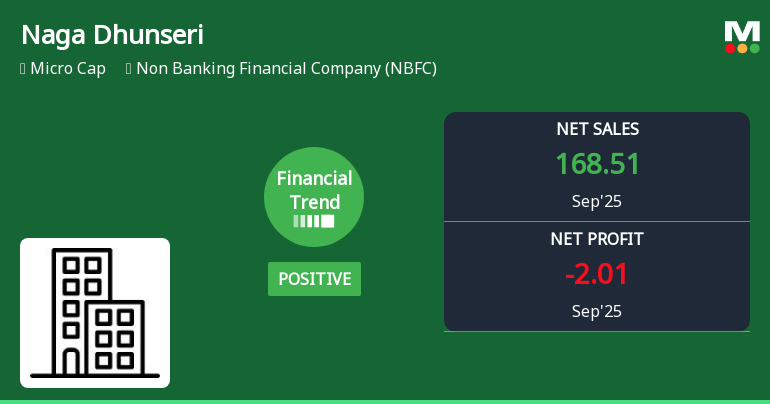Click the orange dot under the M logo

[x=743, y=48]
